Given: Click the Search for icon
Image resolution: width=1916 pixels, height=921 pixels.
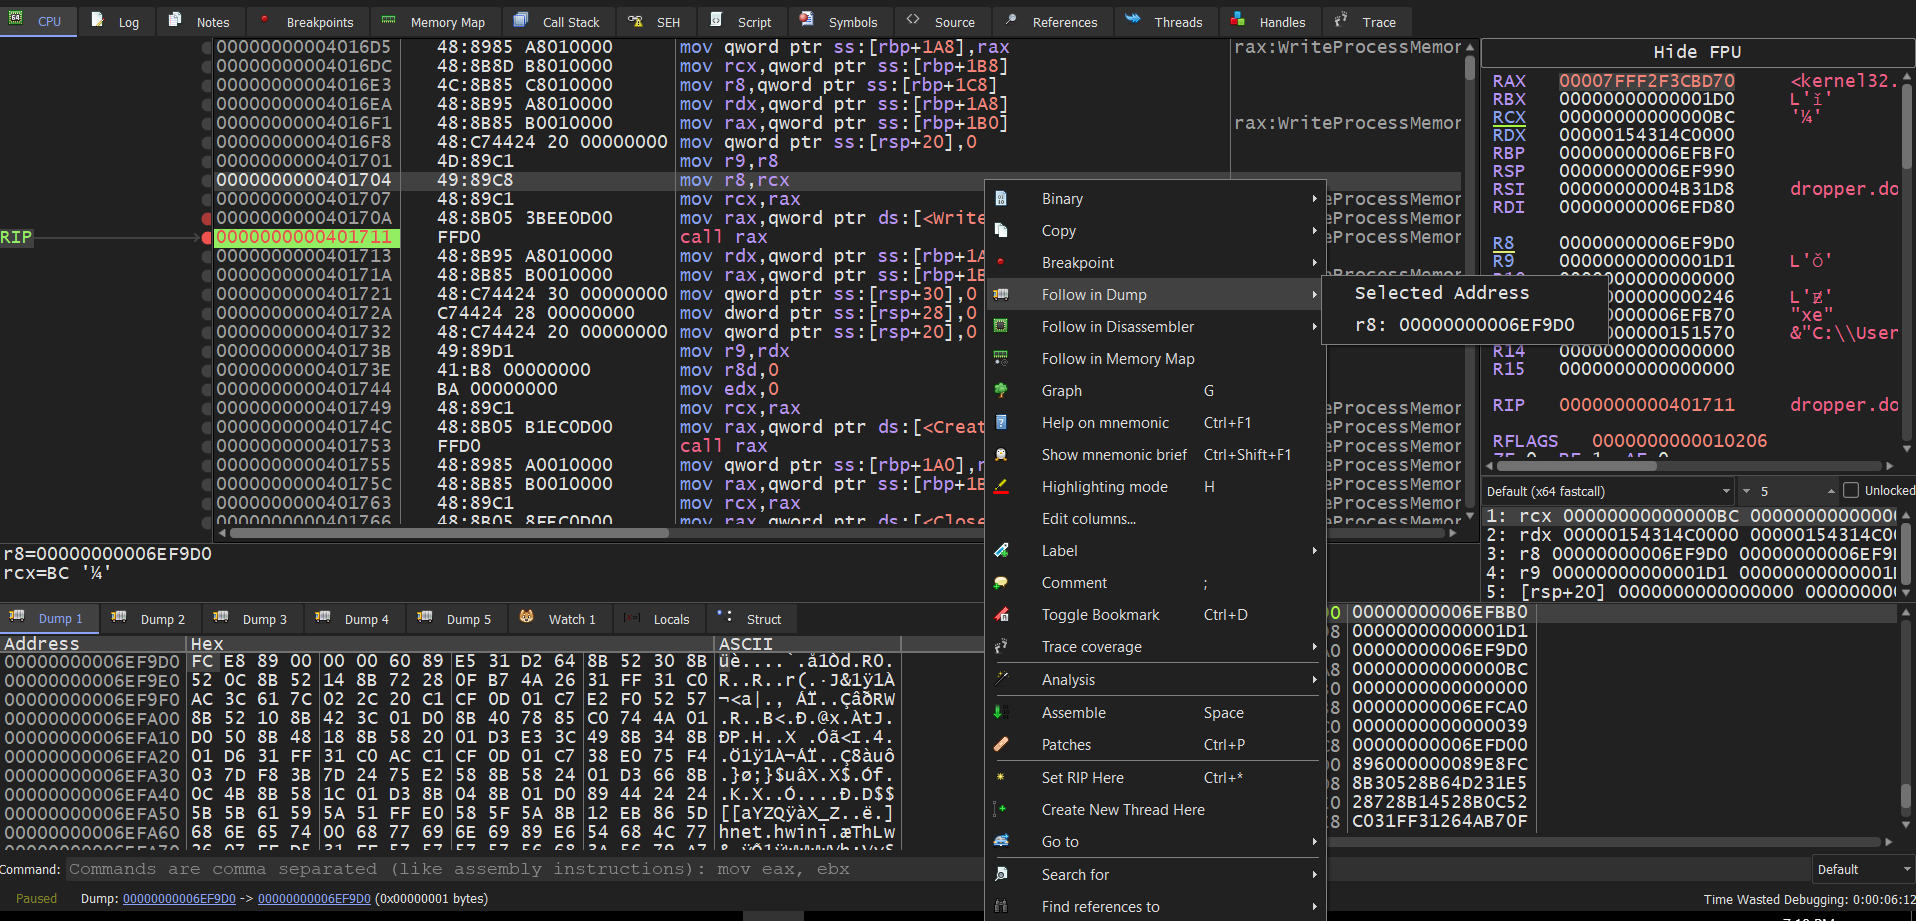Looking at the screenshot, I should (x=1001, y=875).
